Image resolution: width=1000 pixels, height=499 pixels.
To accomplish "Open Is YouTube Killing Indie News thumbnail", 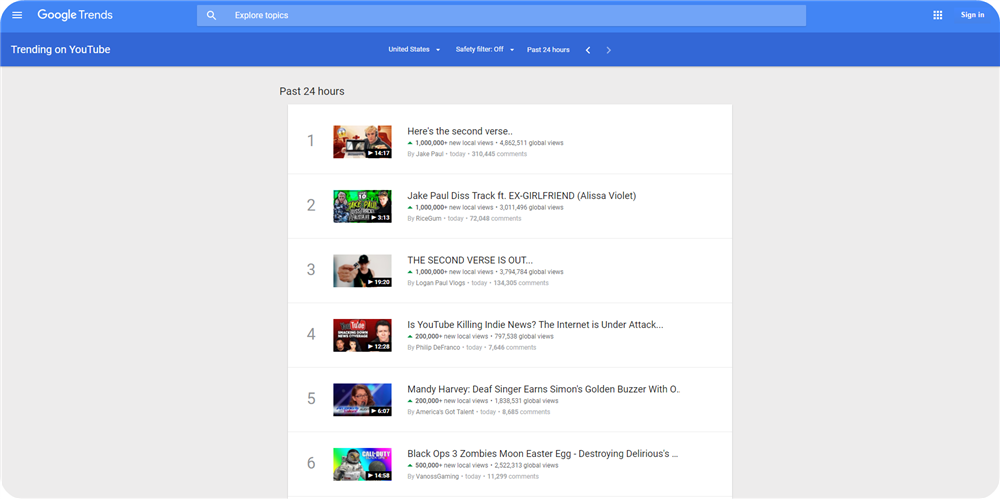I will pos(362,335).
